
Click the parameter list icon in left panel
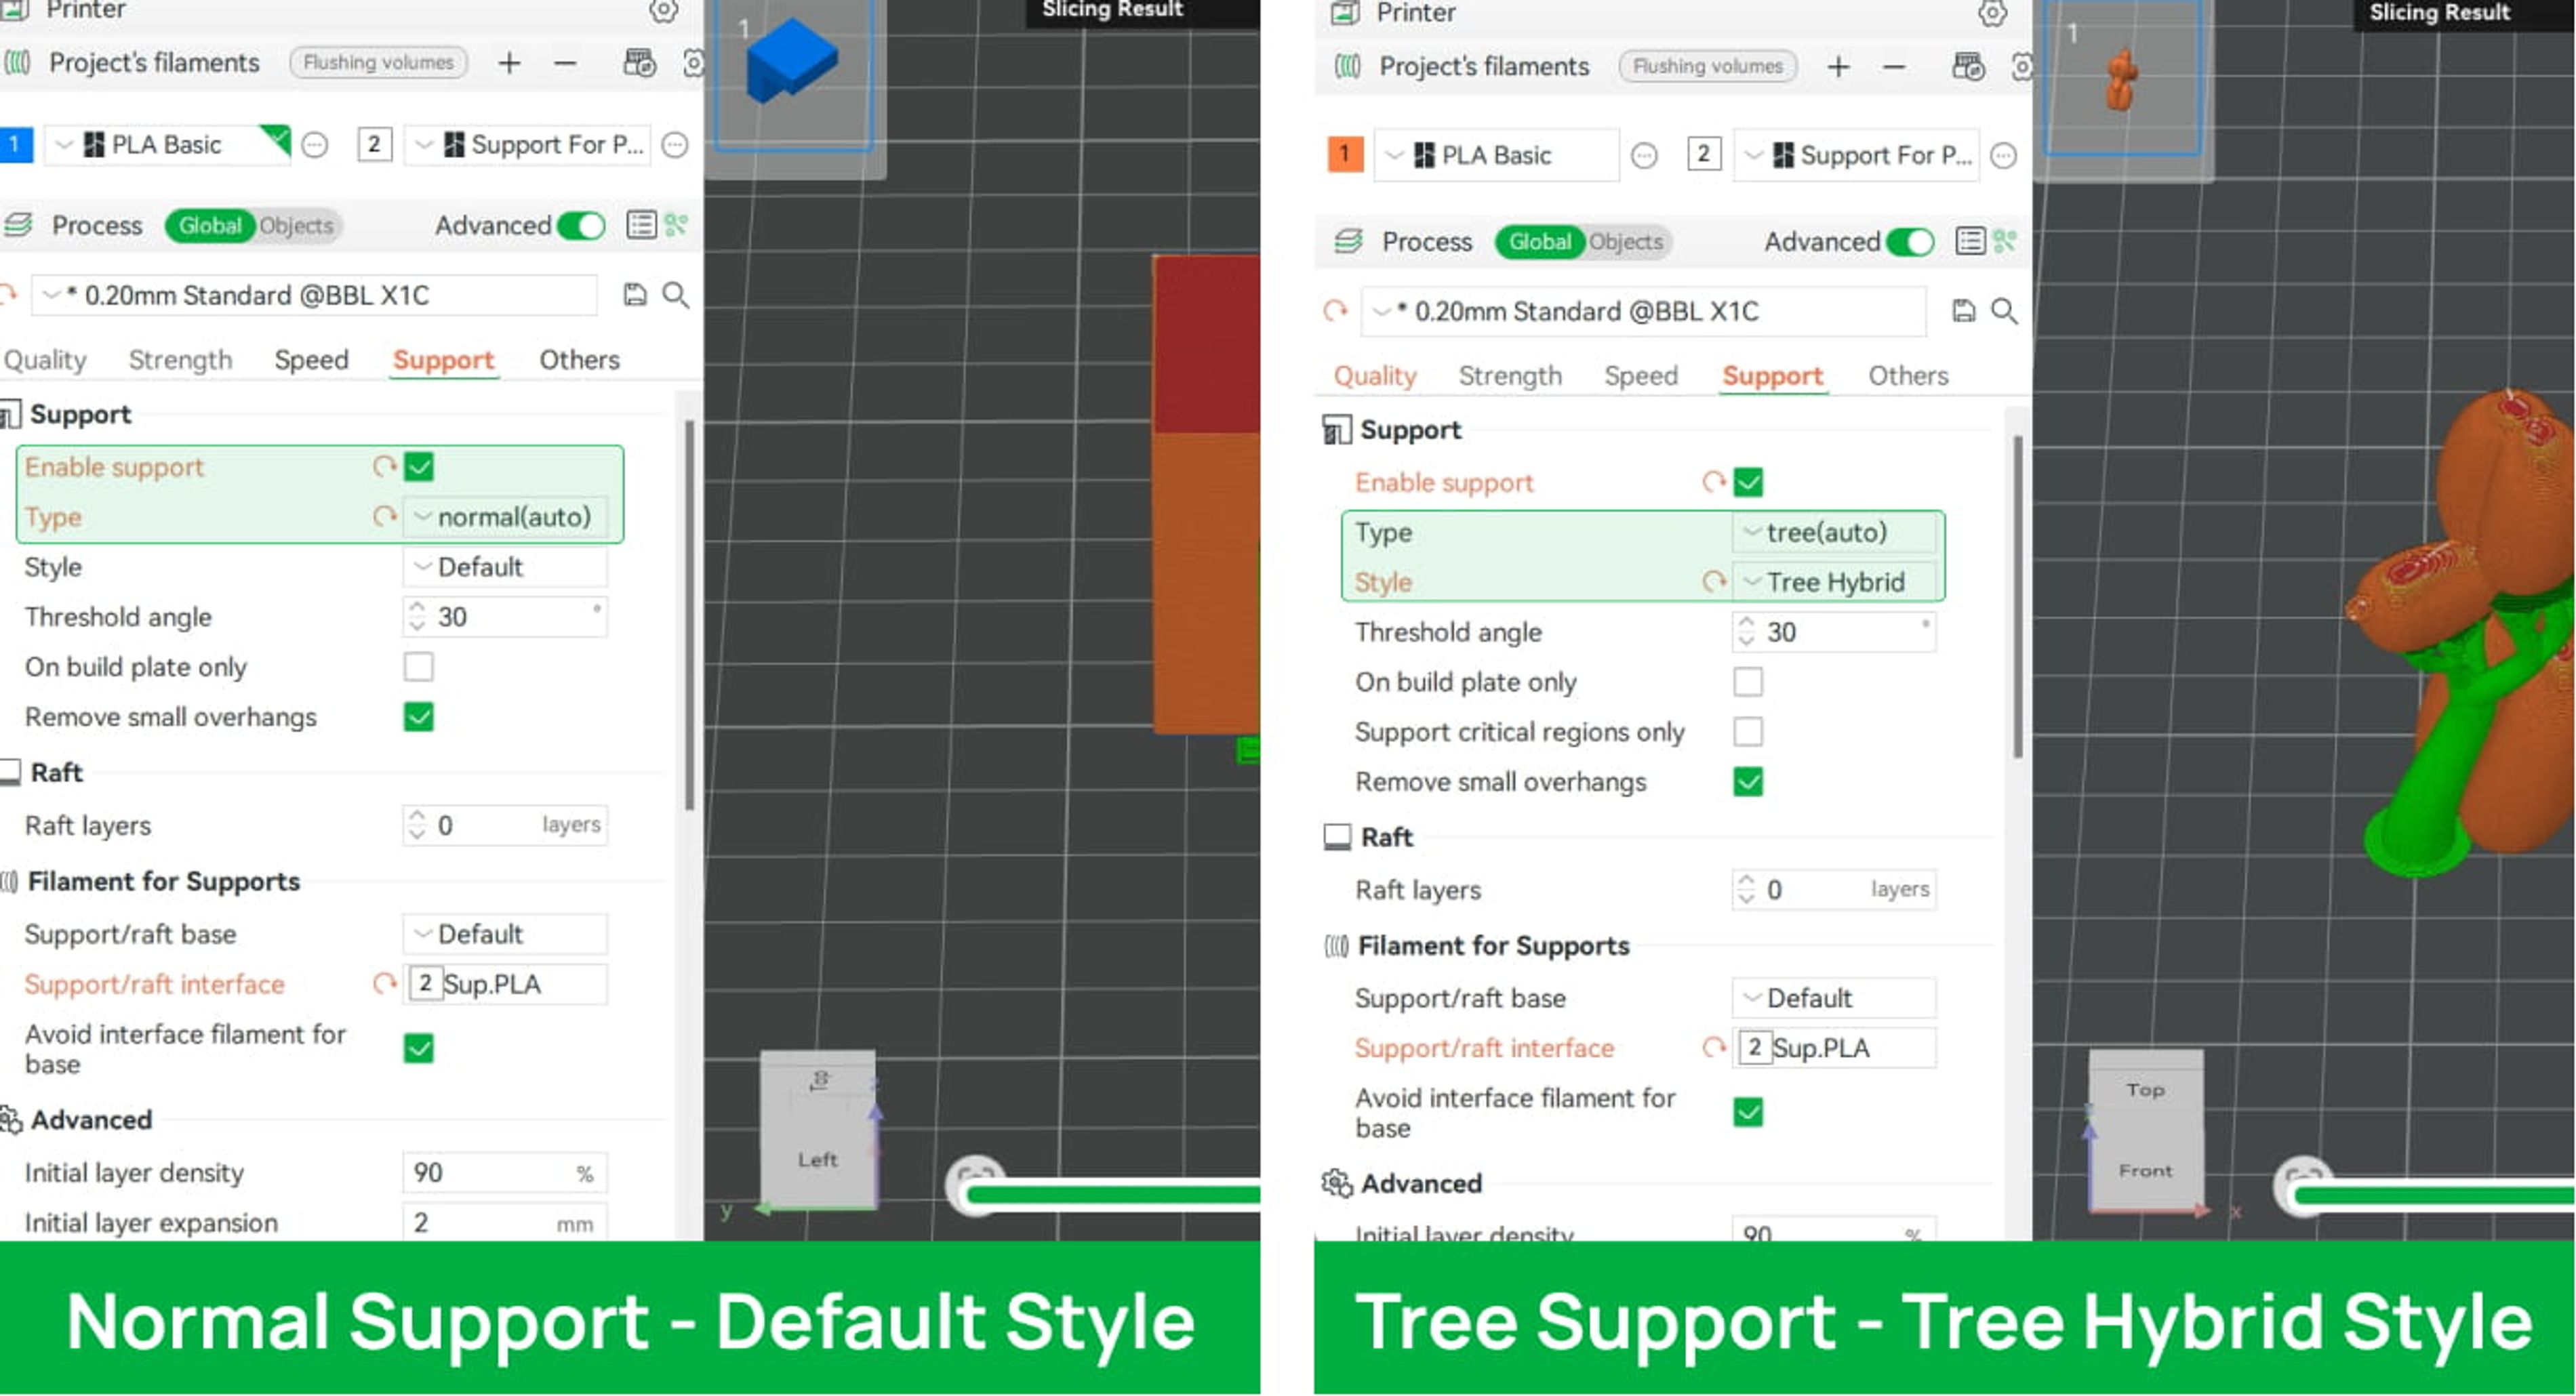click(x=641, y=225)
